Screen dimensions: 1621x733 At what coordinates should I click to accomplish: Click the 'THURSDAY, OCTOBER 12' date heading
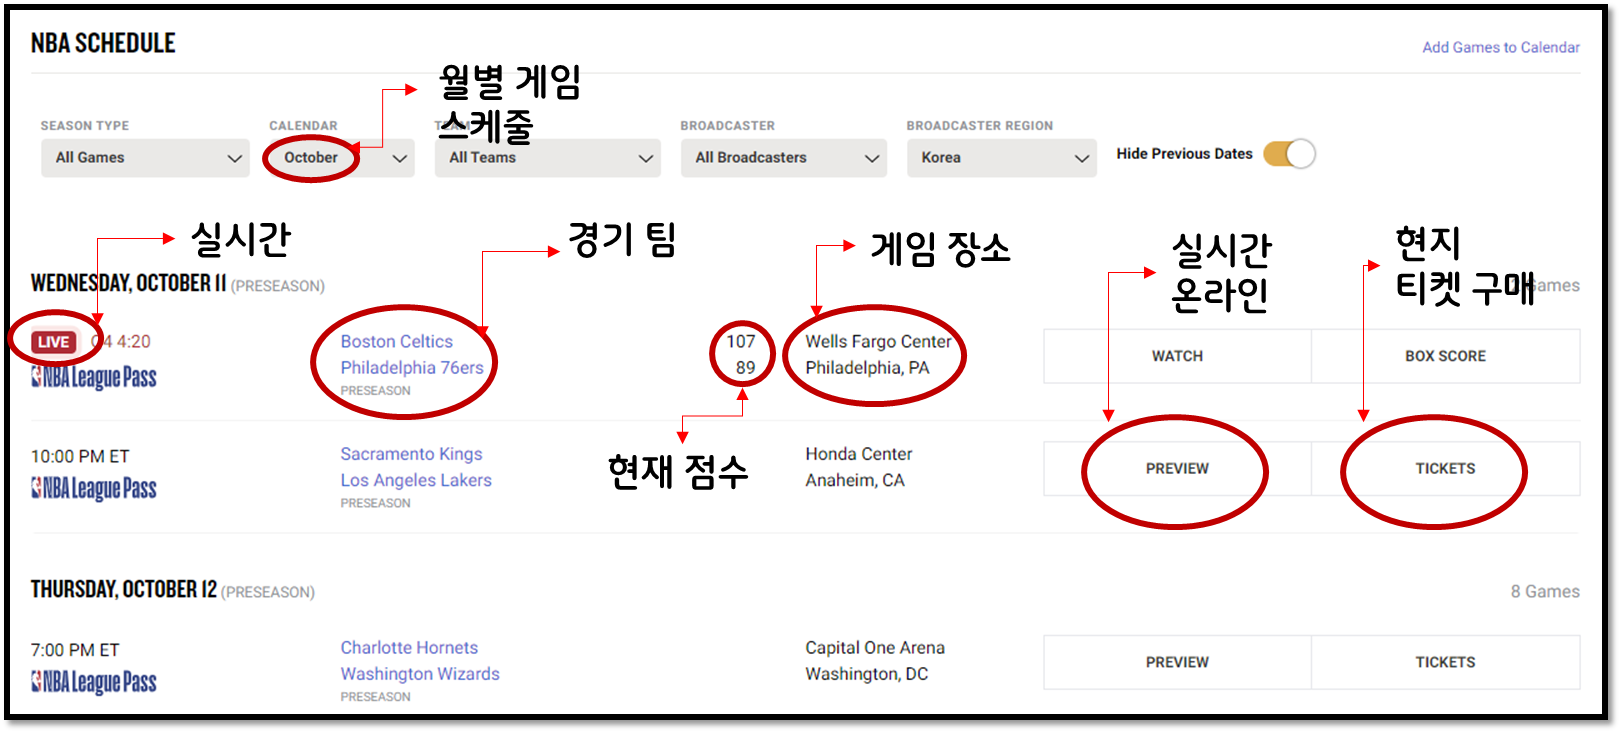coord(124,589)
